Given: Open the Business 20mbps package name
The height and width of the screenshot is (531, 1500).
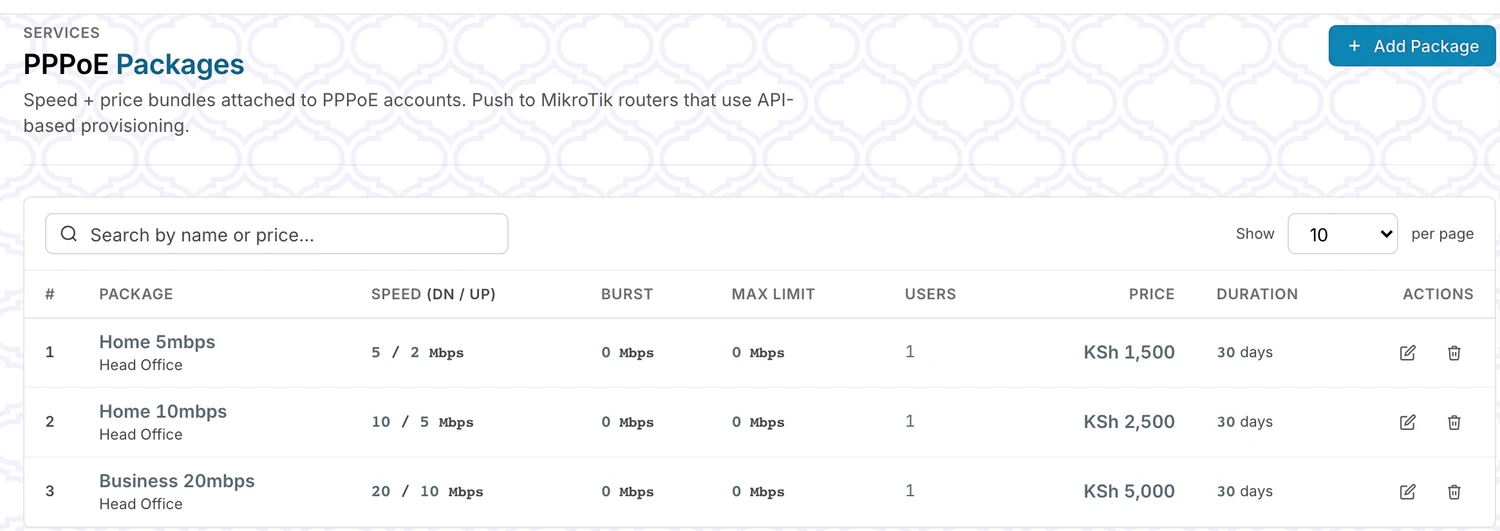Looking at the screenshot, I should click(177, 481).
